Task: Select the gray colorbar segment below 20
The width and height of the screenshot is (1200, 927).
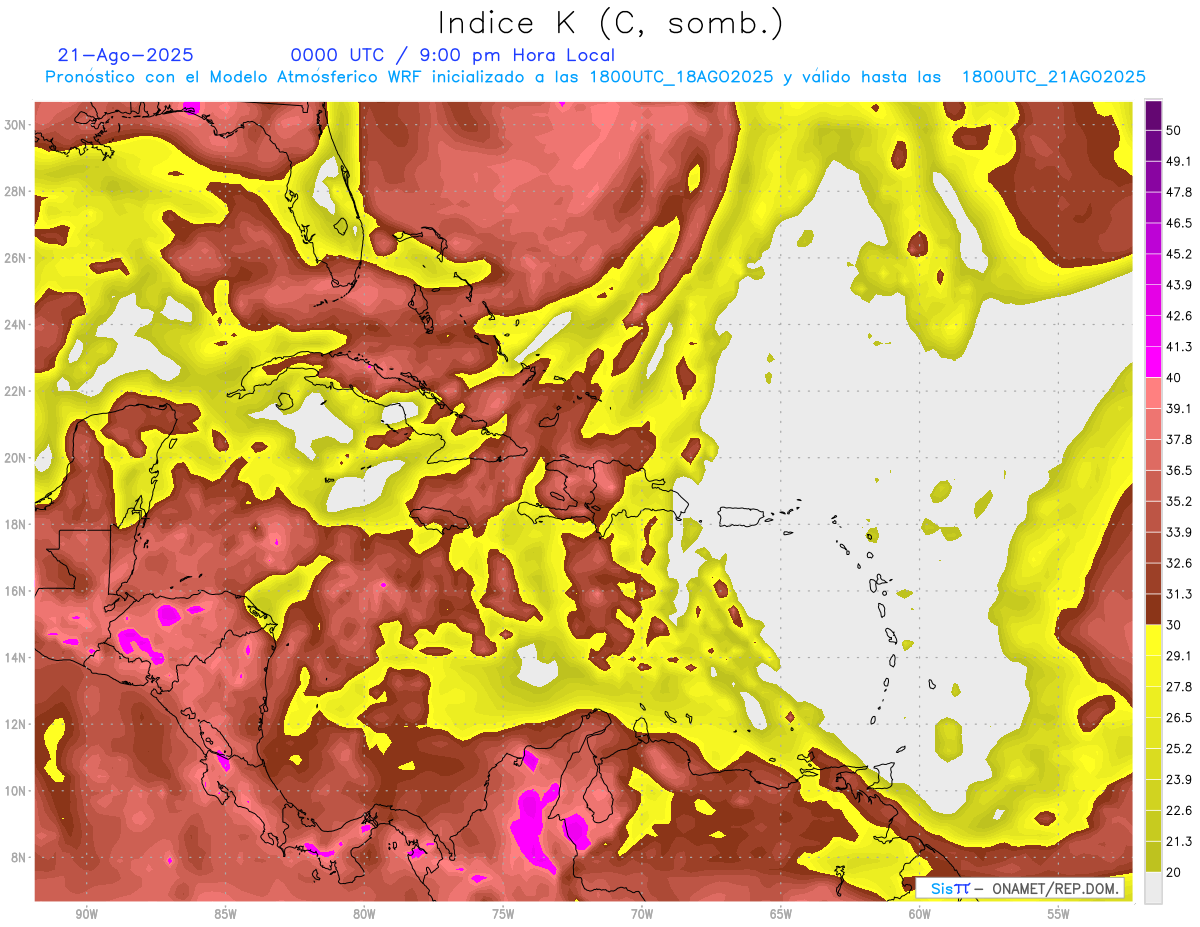Action: tap(1153, 887)
